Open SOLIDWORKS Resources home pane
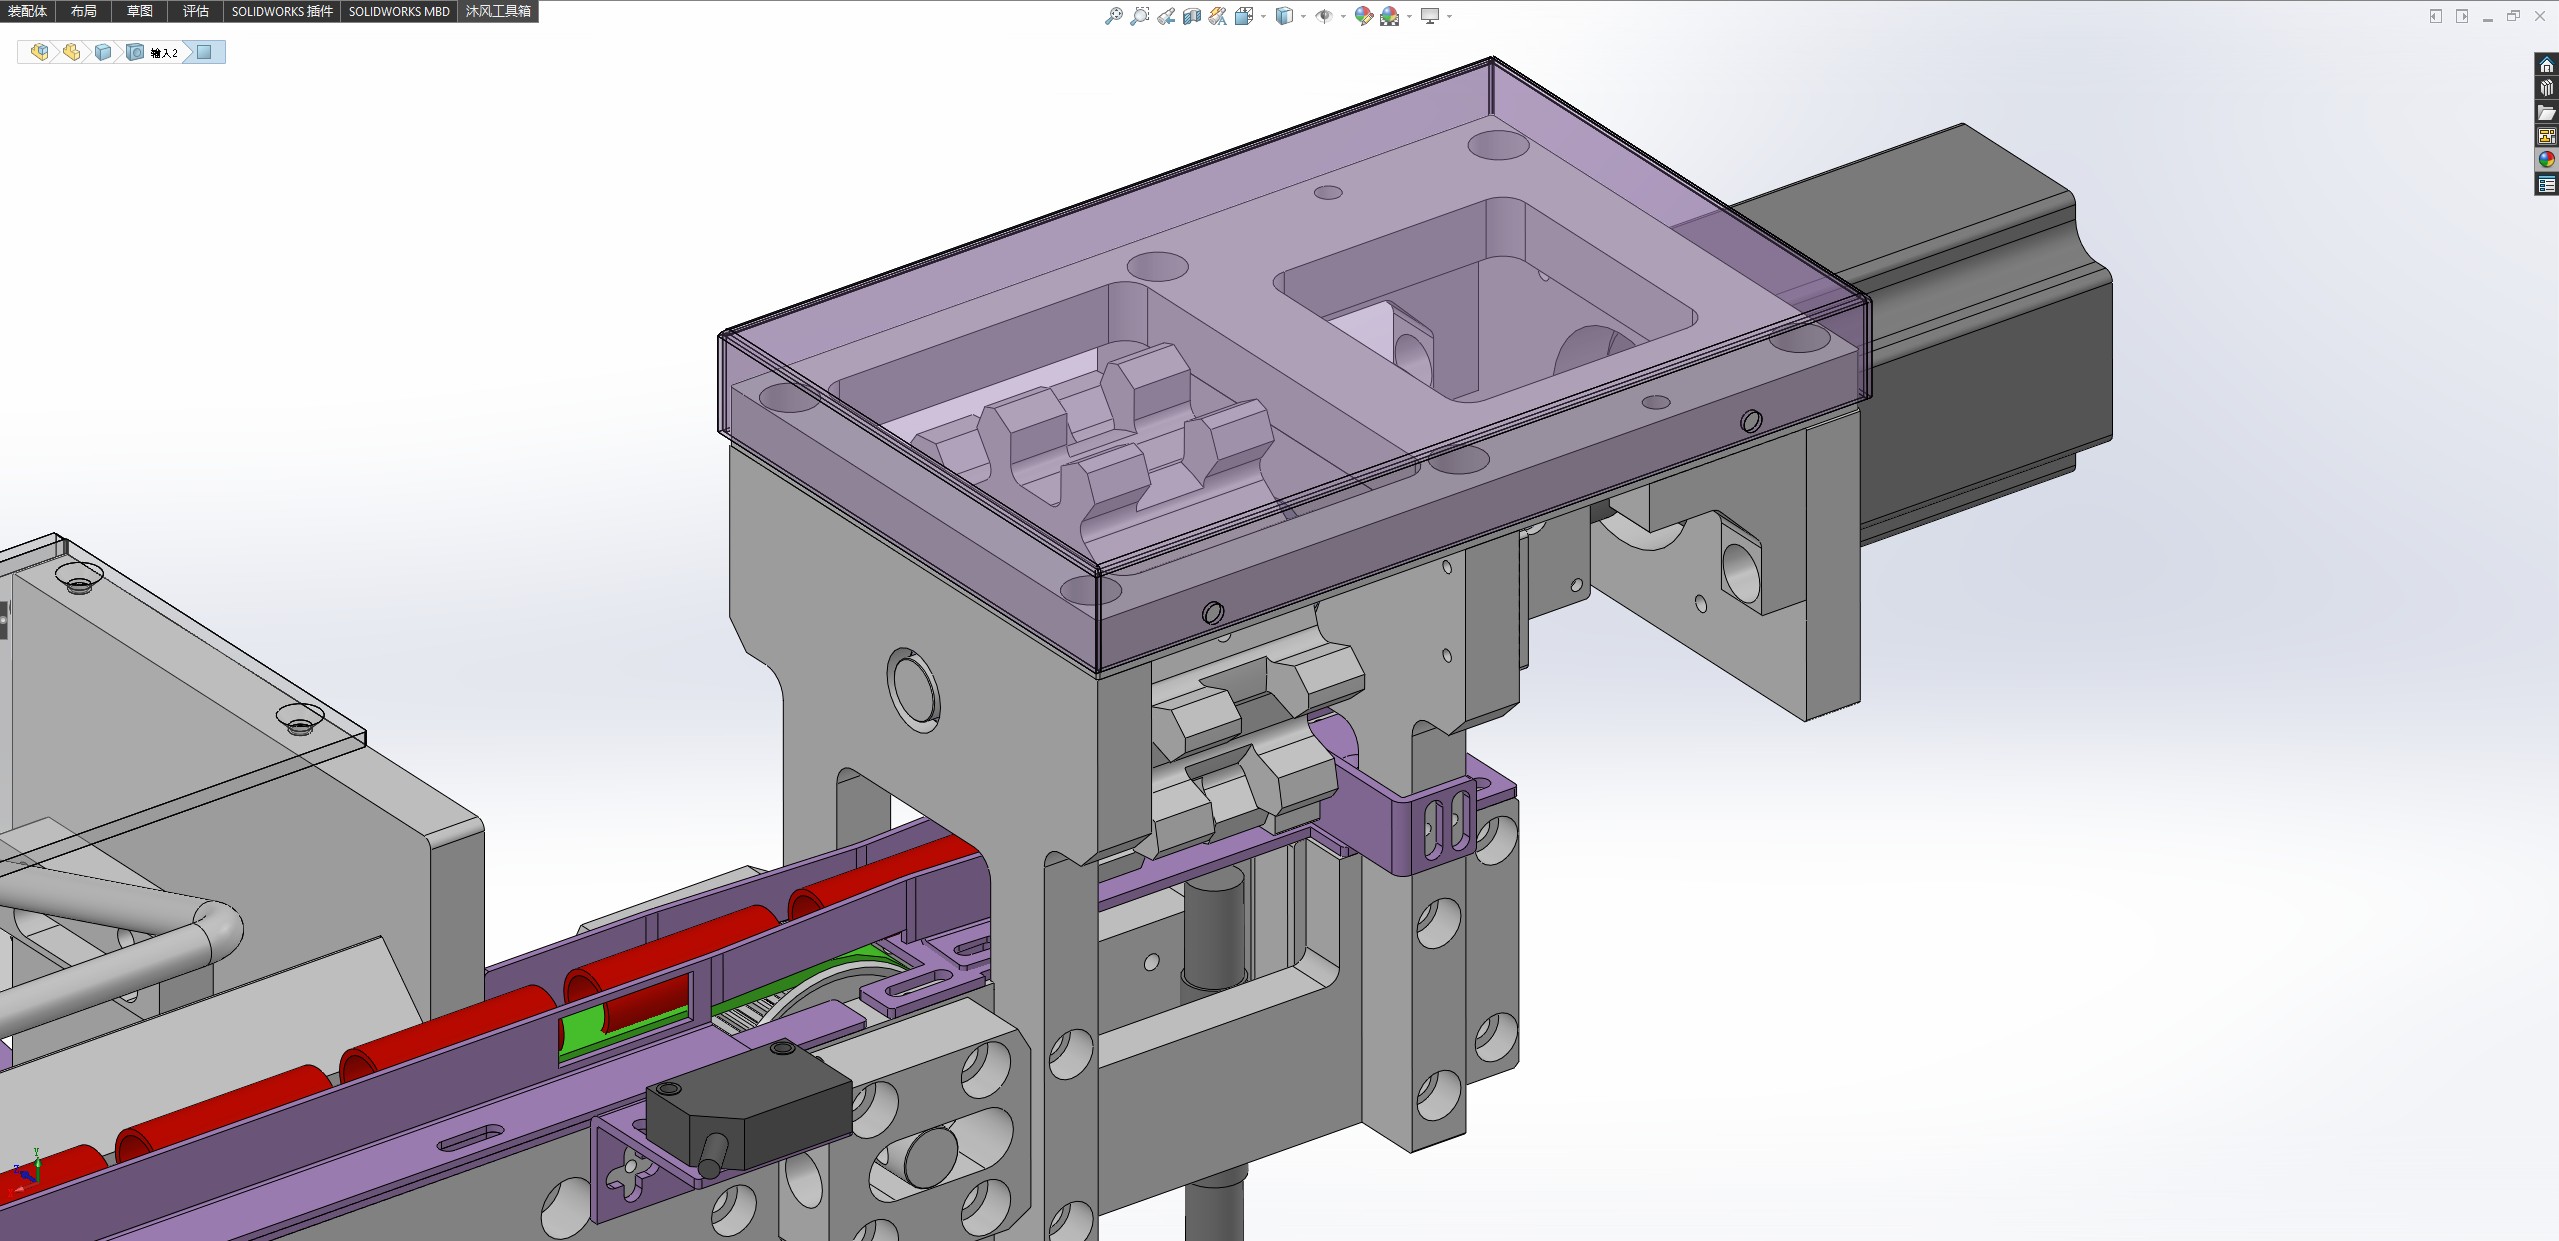2559x1241 pixels. click(x=2546, y=65)
